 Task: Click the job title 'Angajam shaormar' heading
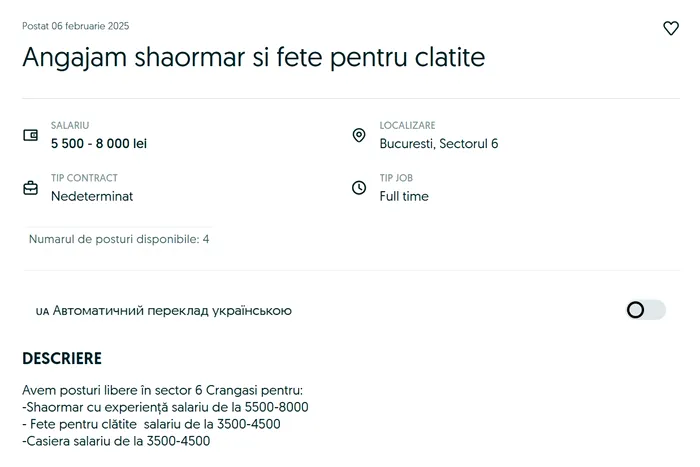pyautogui.click(x=253, y=57)
